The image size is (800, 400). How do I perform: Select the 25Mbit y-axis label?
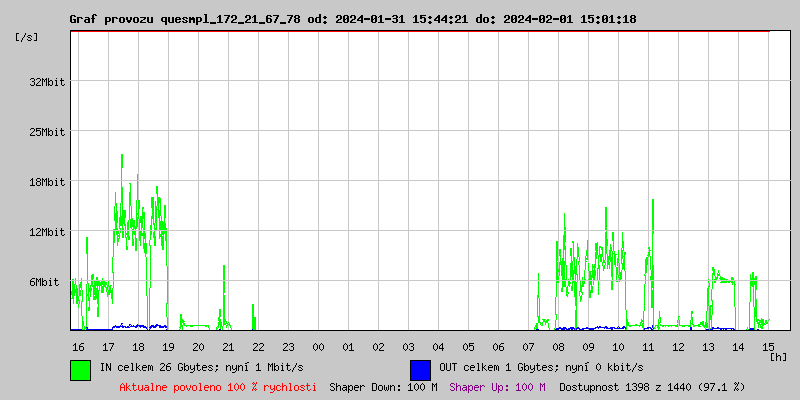[x=47, y=132]
